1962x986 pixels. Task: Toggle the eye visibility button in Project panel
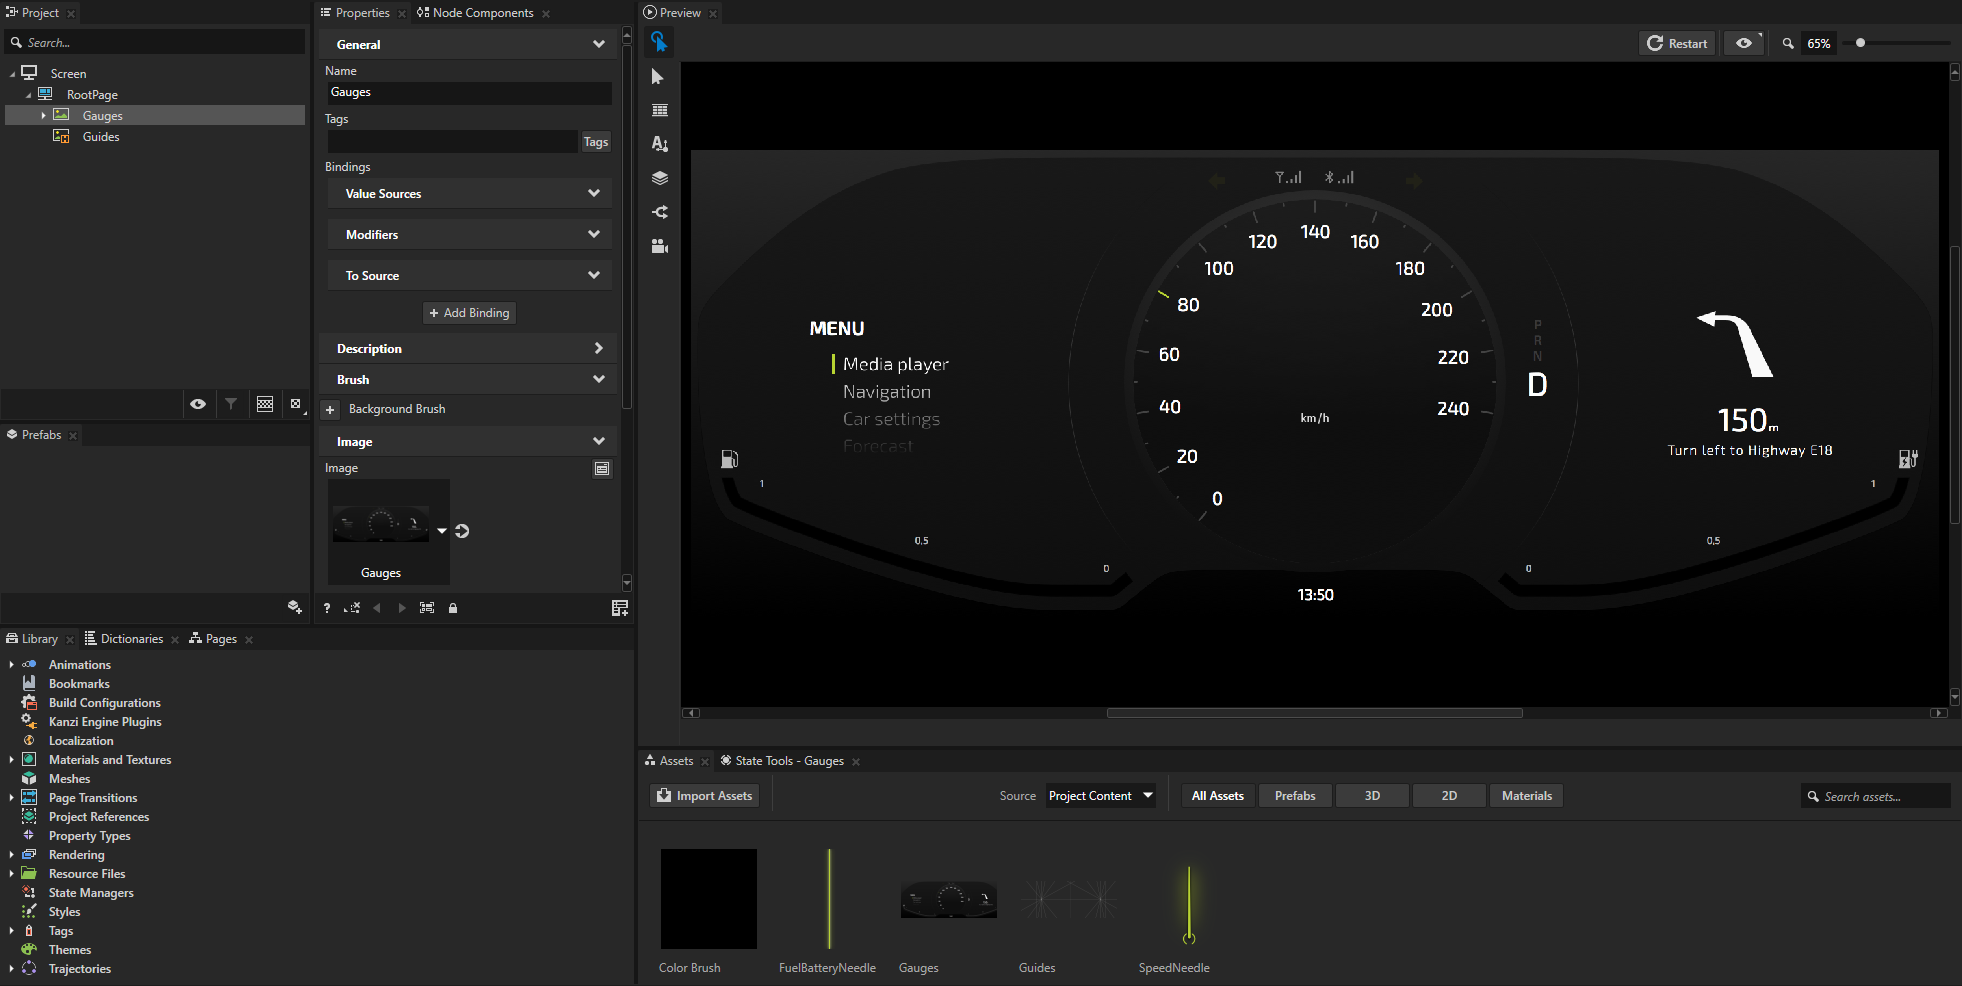[198, 404]
